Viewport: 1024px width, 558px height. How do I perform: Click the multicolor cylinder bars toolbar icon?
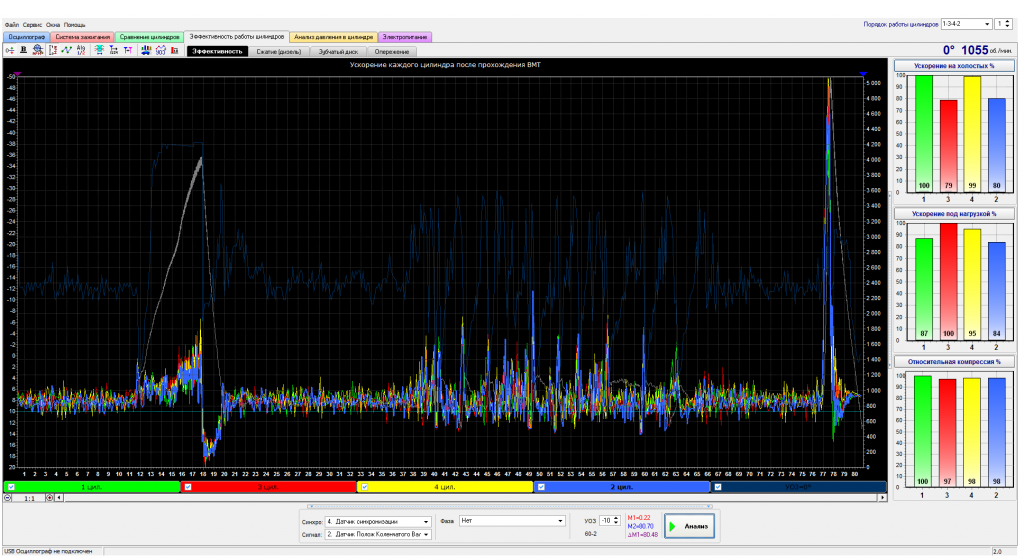(x=146, y=50)
